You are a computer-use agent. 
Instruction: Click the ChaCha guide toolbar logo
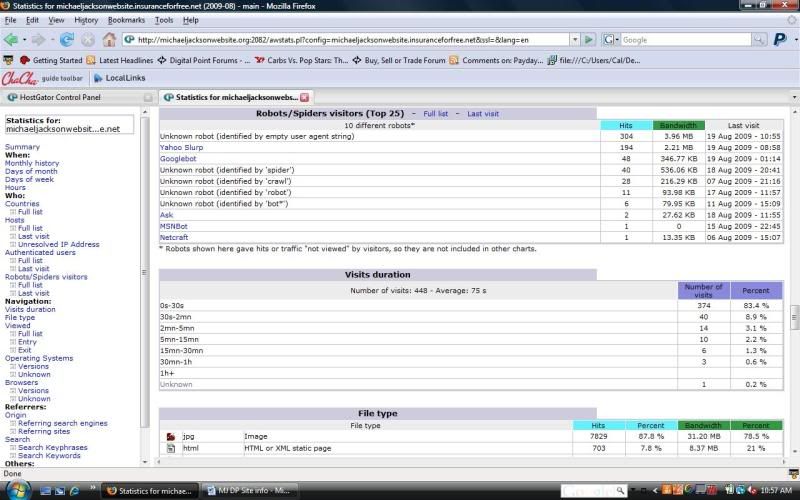pos(19,78)
